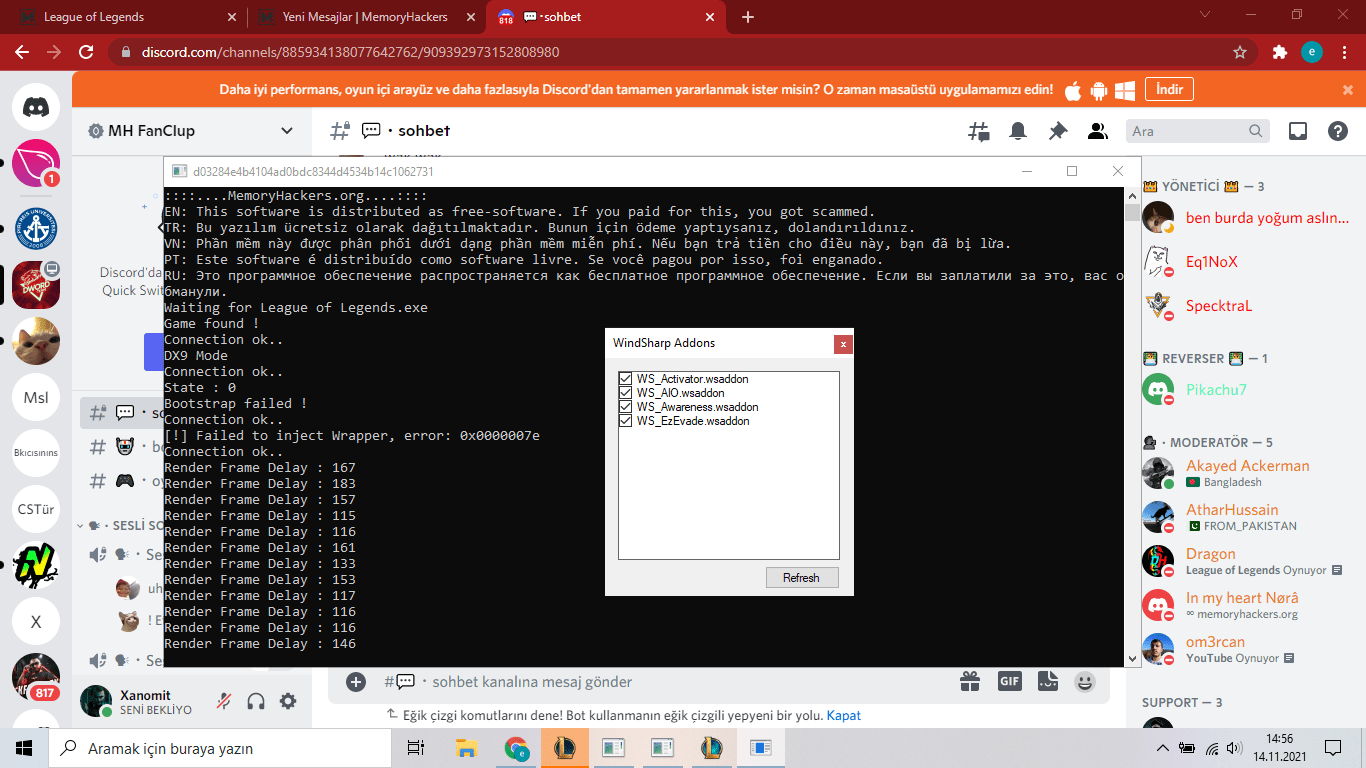Attach a file with the plus icon
The height and width of the screenshot is (768, 1366).
pyautogui.click(x=356, y=682)
